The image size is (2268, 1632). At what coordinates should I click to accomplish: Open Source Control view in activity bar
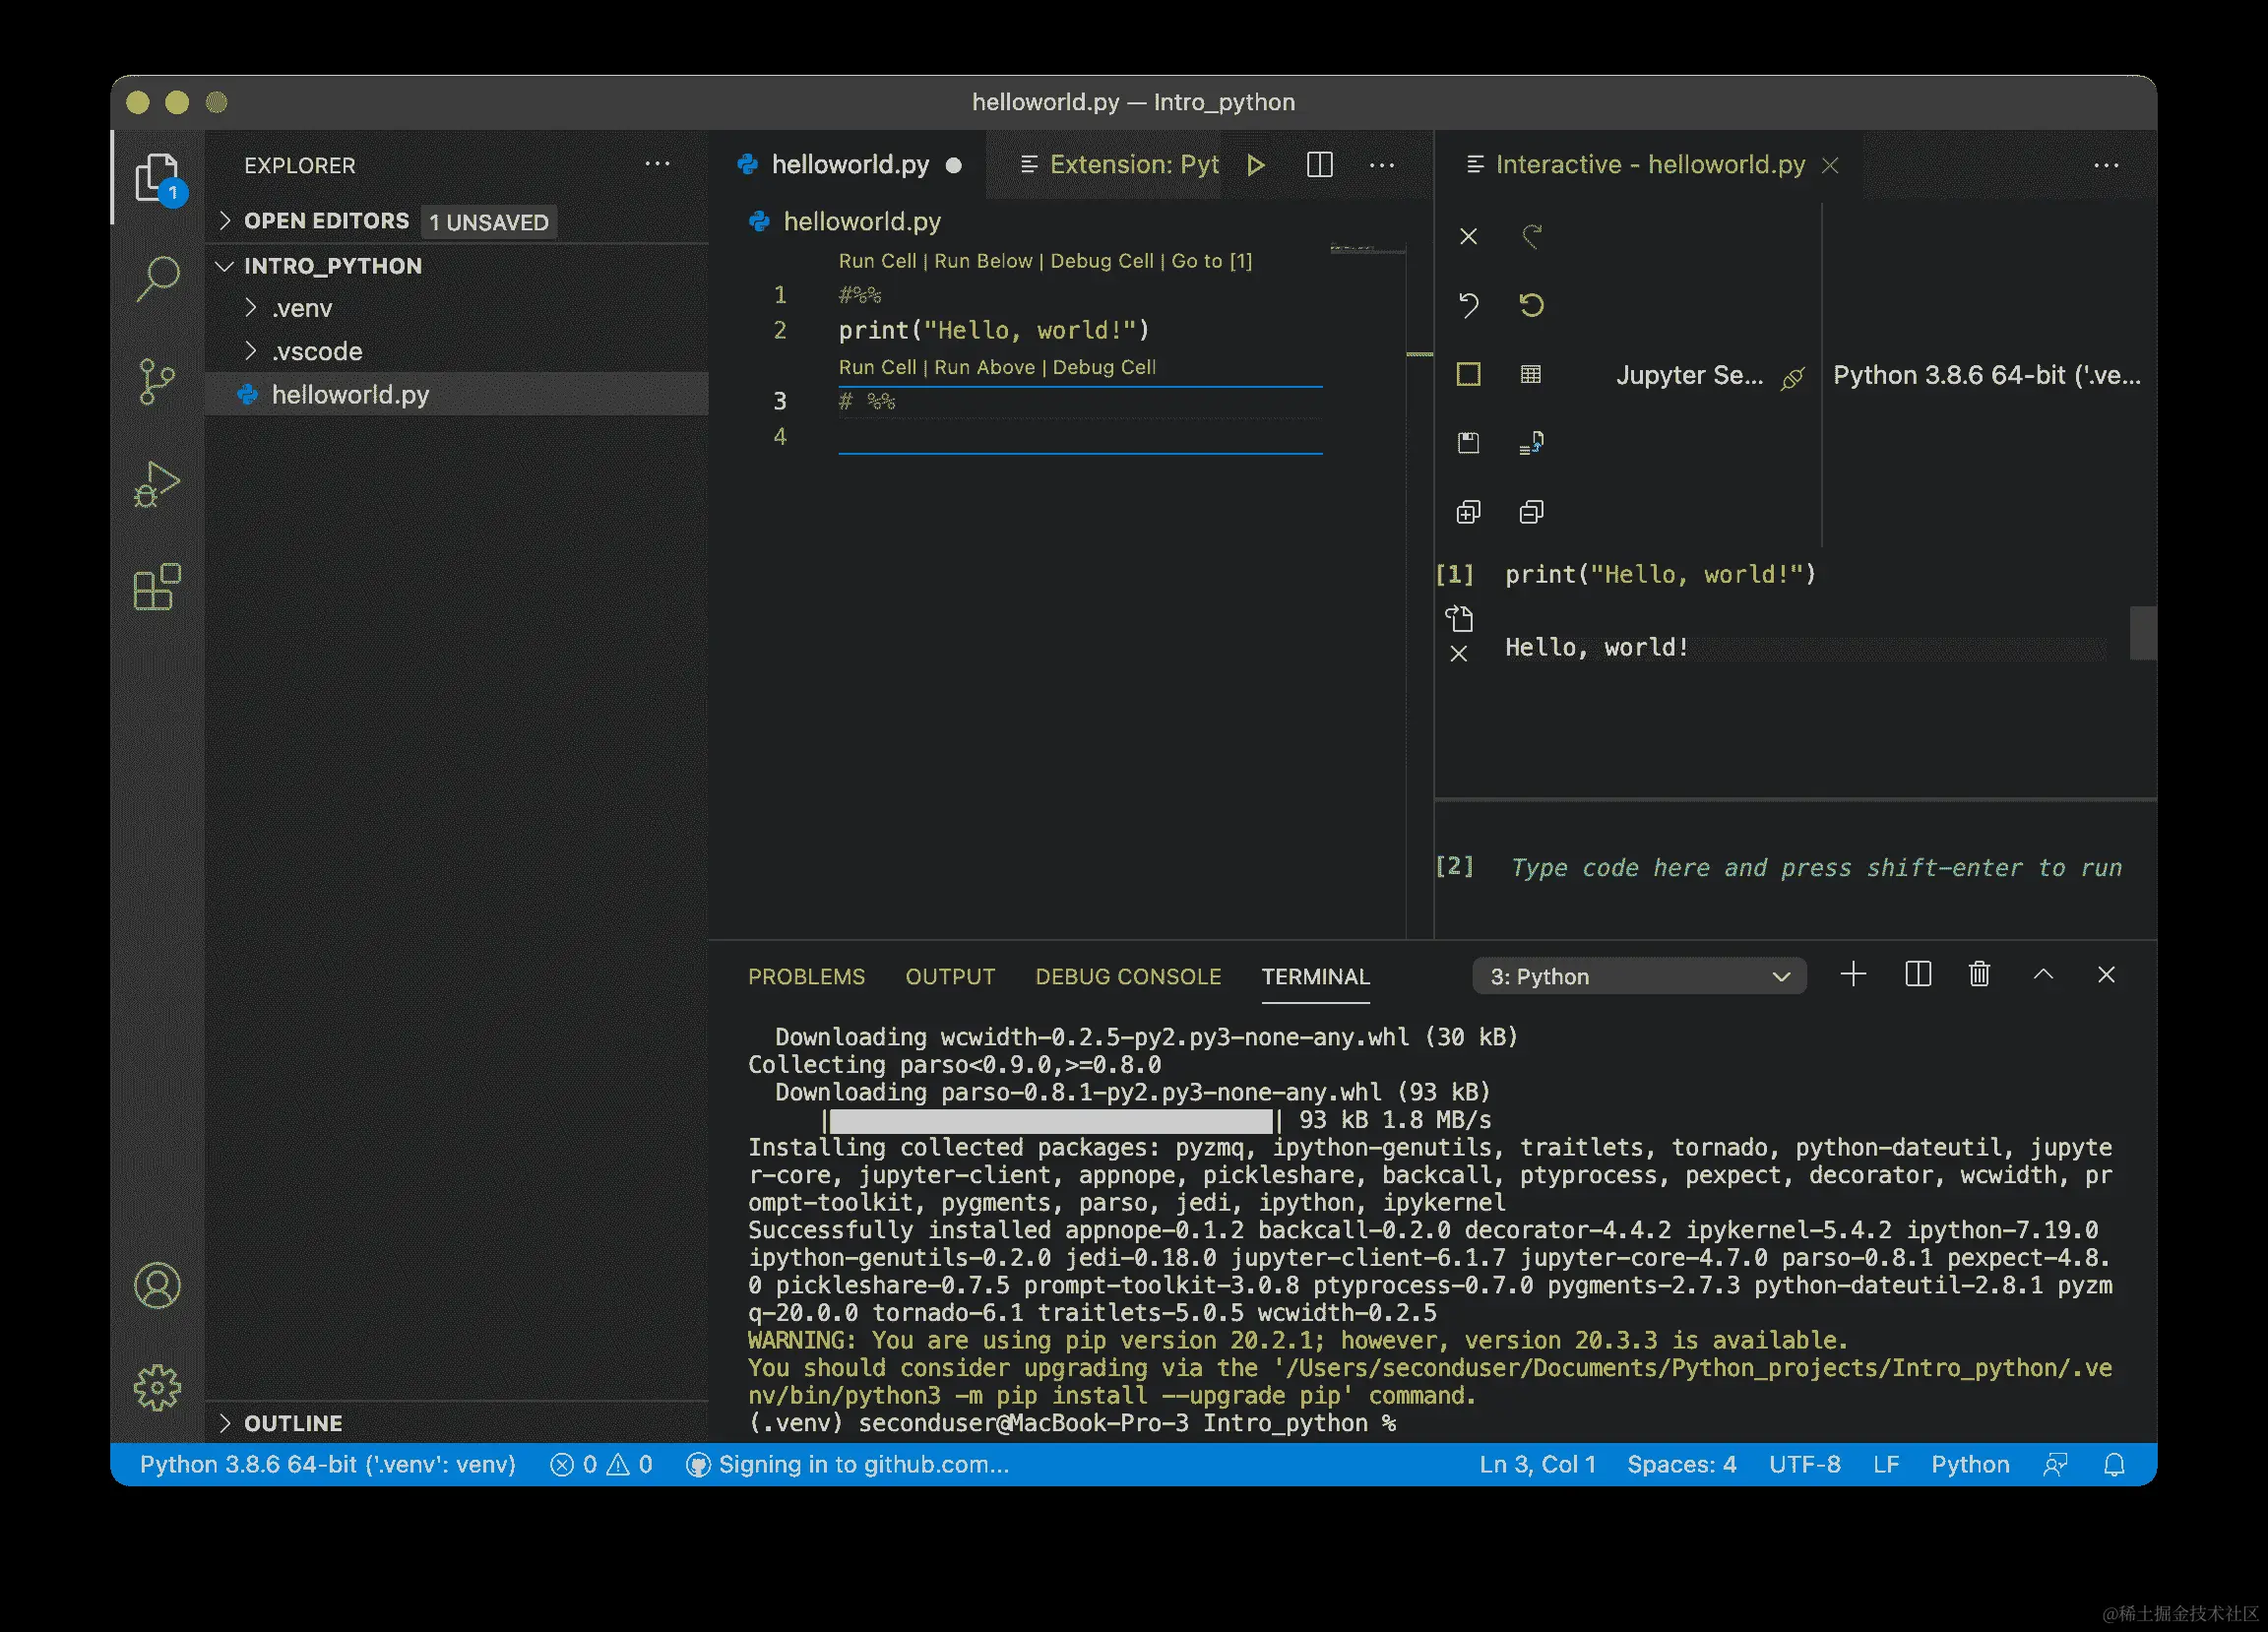point(157,382)
